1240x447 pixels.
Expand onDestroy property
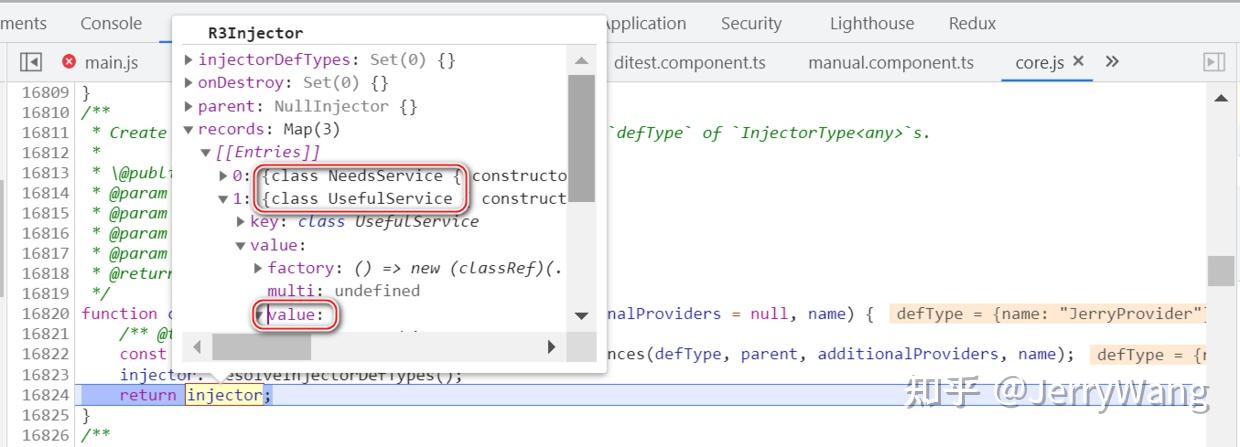[189, 83]
